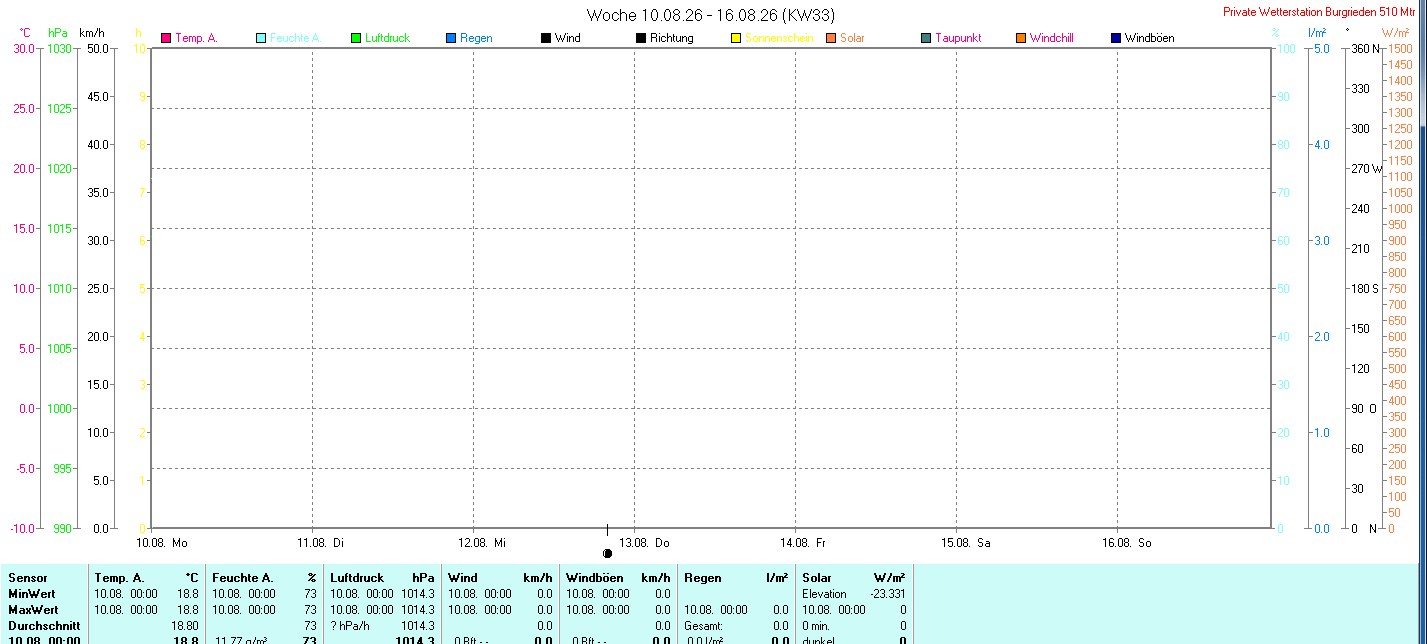Click the Durchschnitt row label
This screenshot has height=644, width=1427.
tap(44, 626)
